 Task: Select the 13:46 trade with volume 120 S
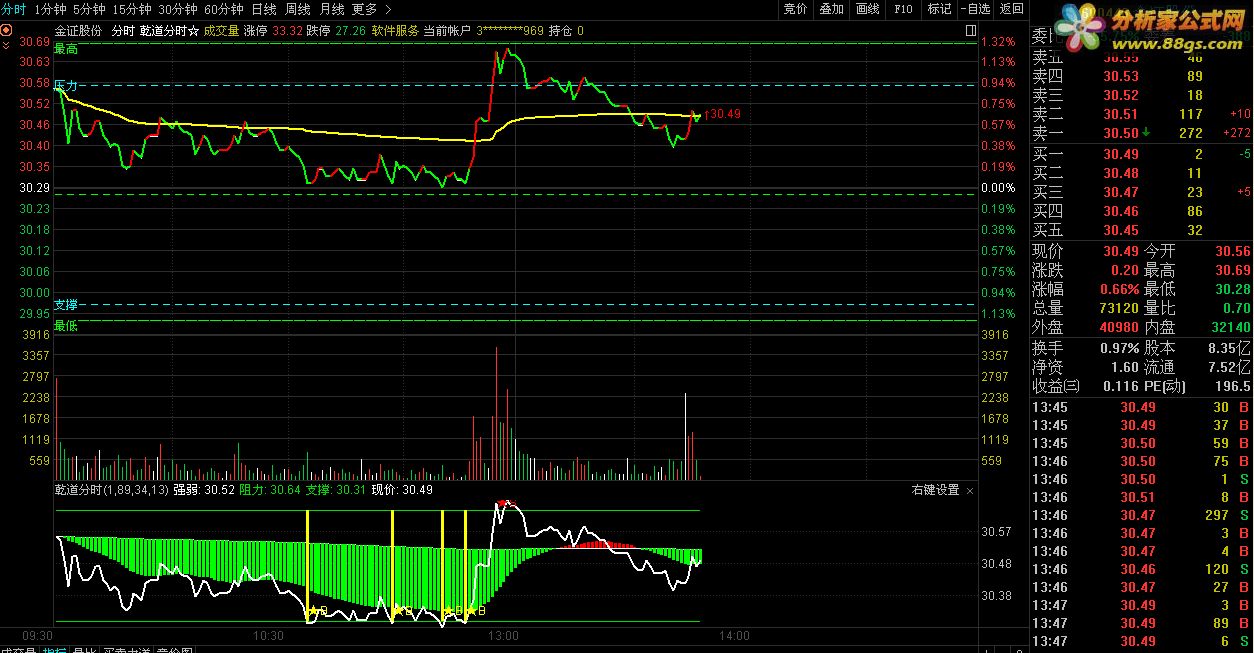point(1141,569)
